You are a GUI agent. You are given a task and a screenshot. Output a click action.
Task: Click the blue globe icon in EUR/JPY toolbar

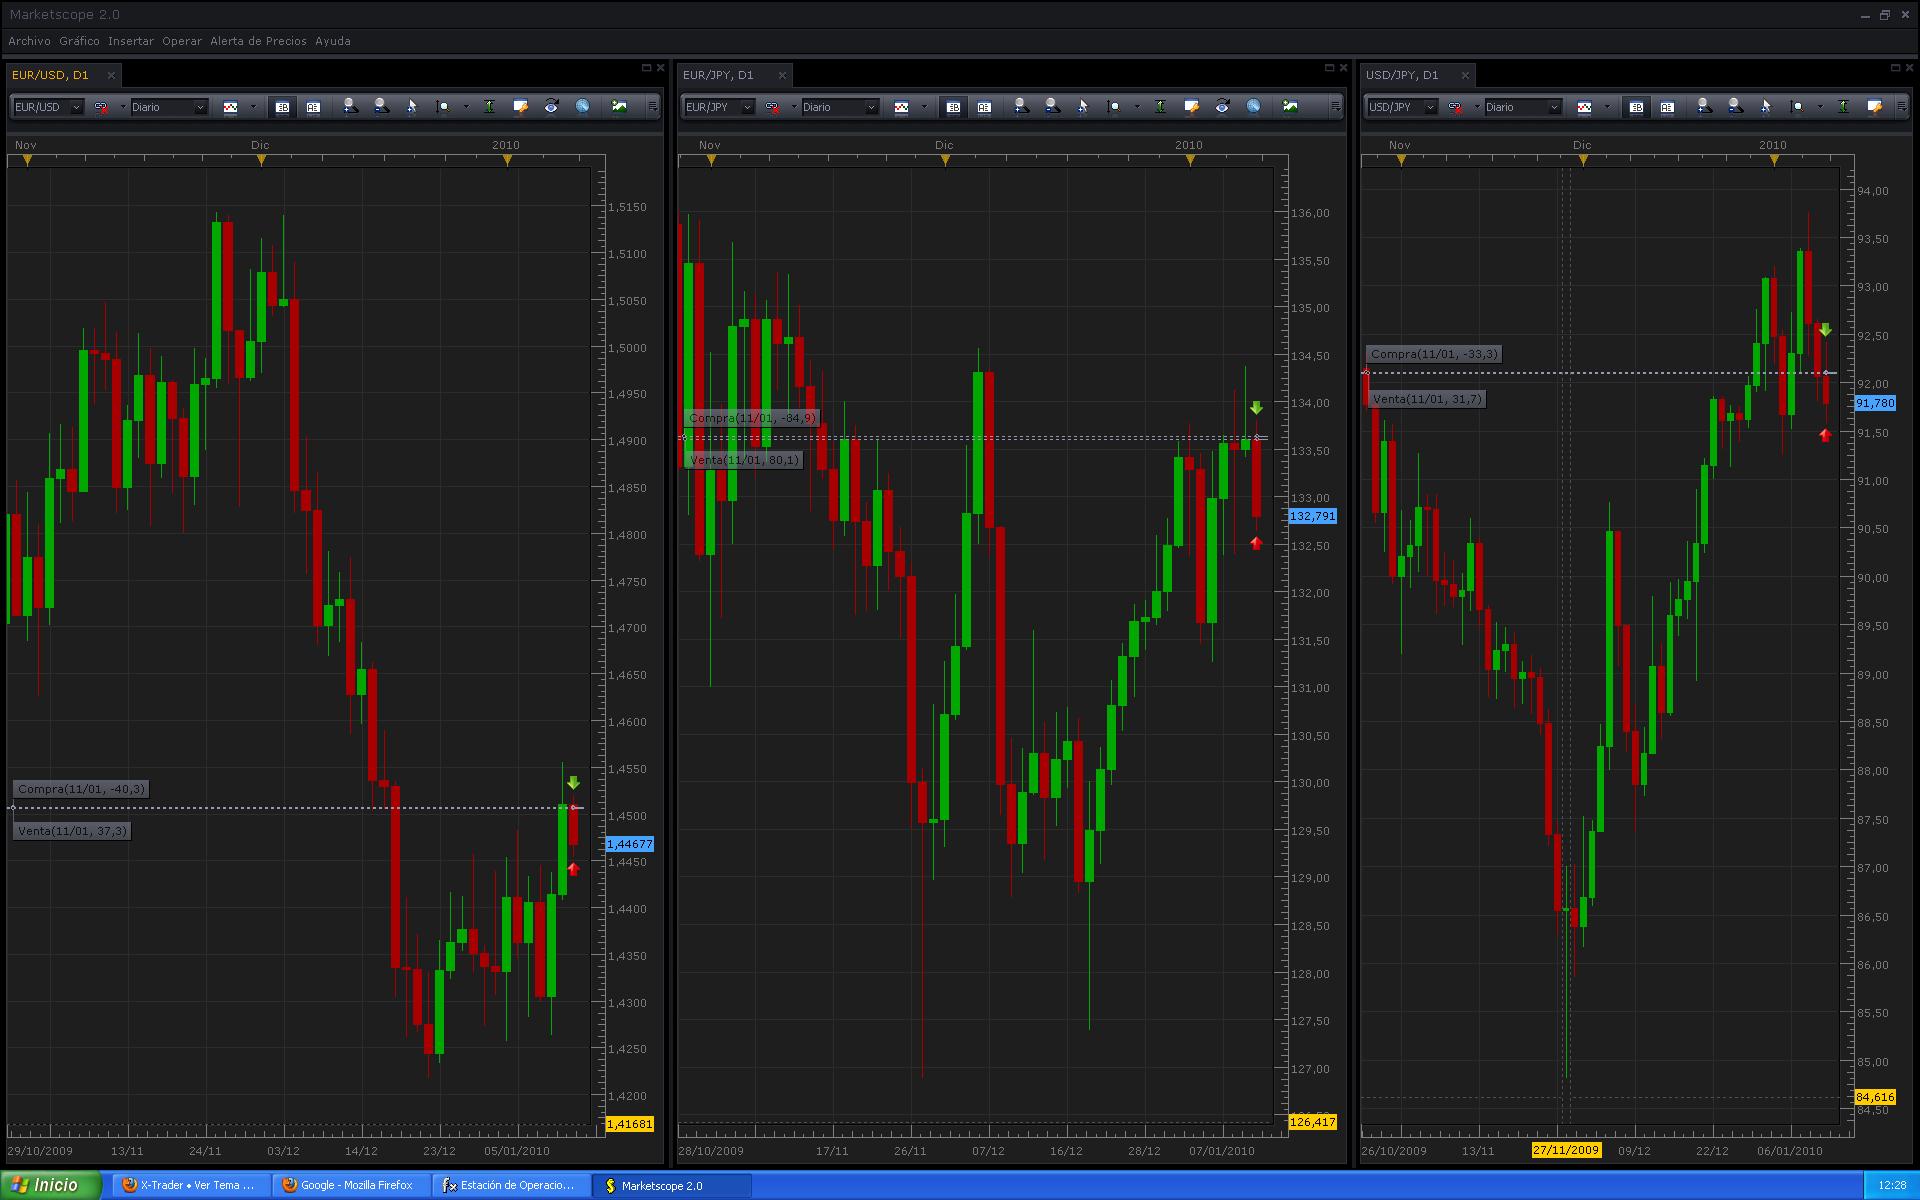click(x=1254, y=106)
